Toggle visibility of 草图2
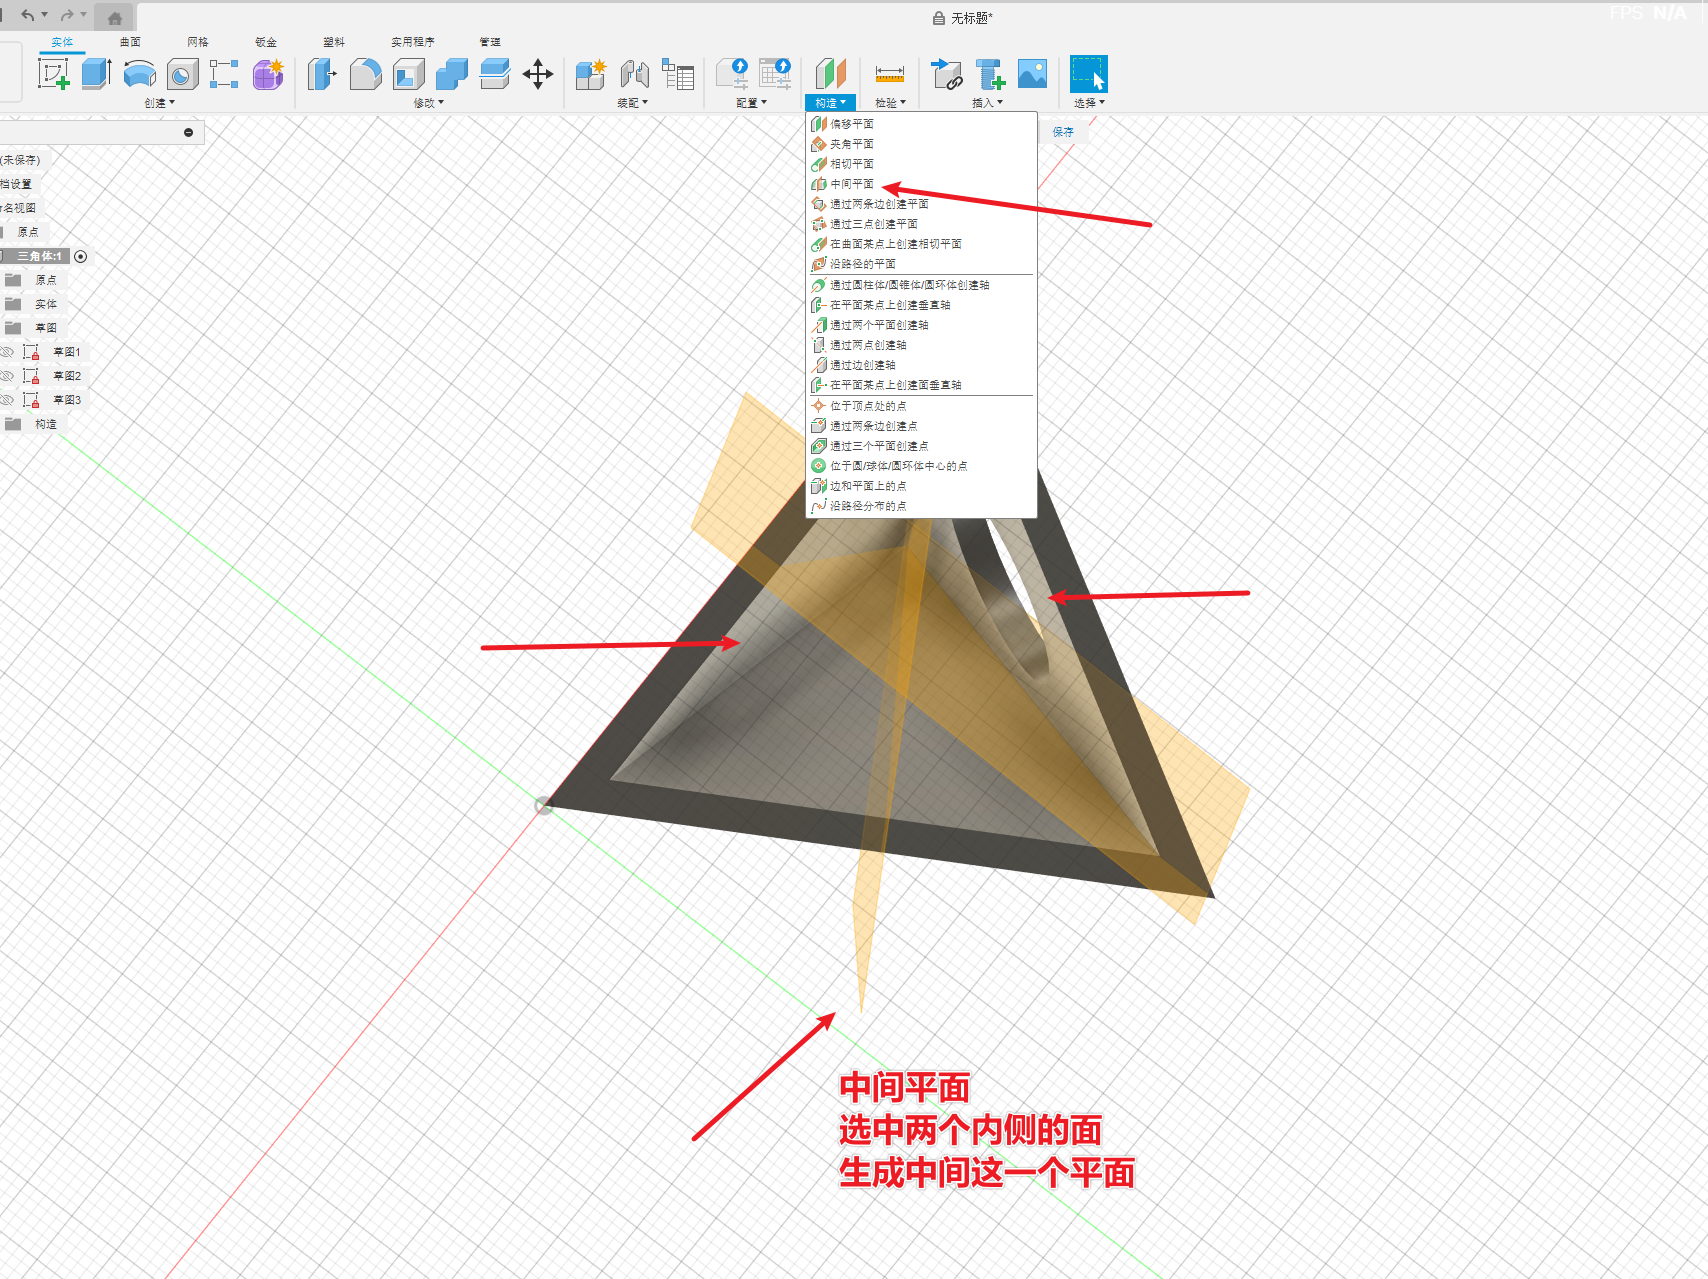Image resolution: width=1708 pixels, height=1279 pixels. click(7, 376)
